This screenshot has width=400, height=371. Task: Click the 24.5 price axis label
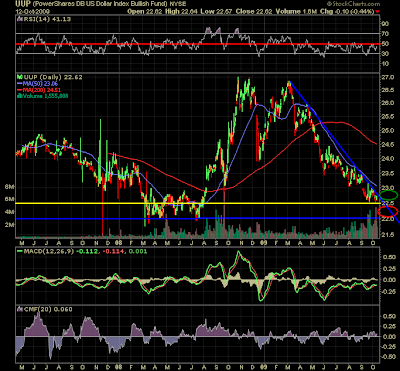[387, 145]
